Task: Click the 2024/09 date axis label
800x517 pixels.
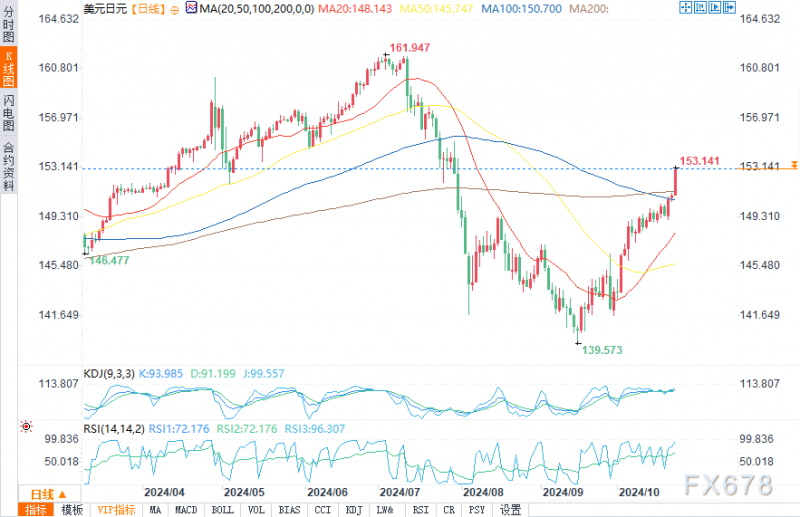Action: [563, 493]
